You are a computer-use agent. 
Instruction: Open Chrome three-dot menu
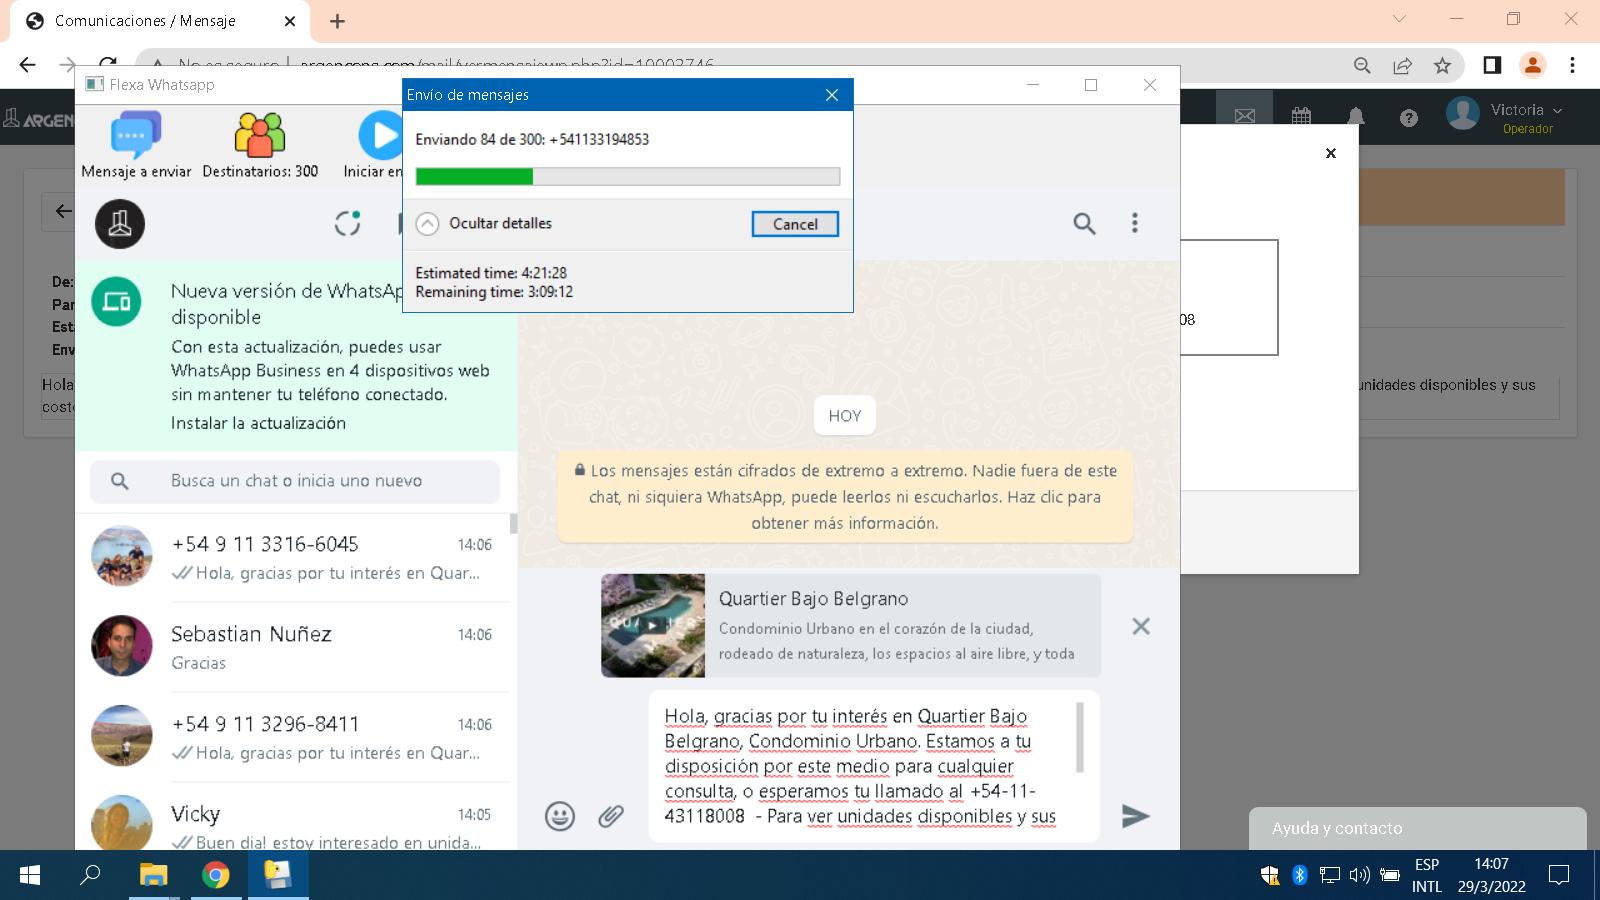coord(1572,65)
